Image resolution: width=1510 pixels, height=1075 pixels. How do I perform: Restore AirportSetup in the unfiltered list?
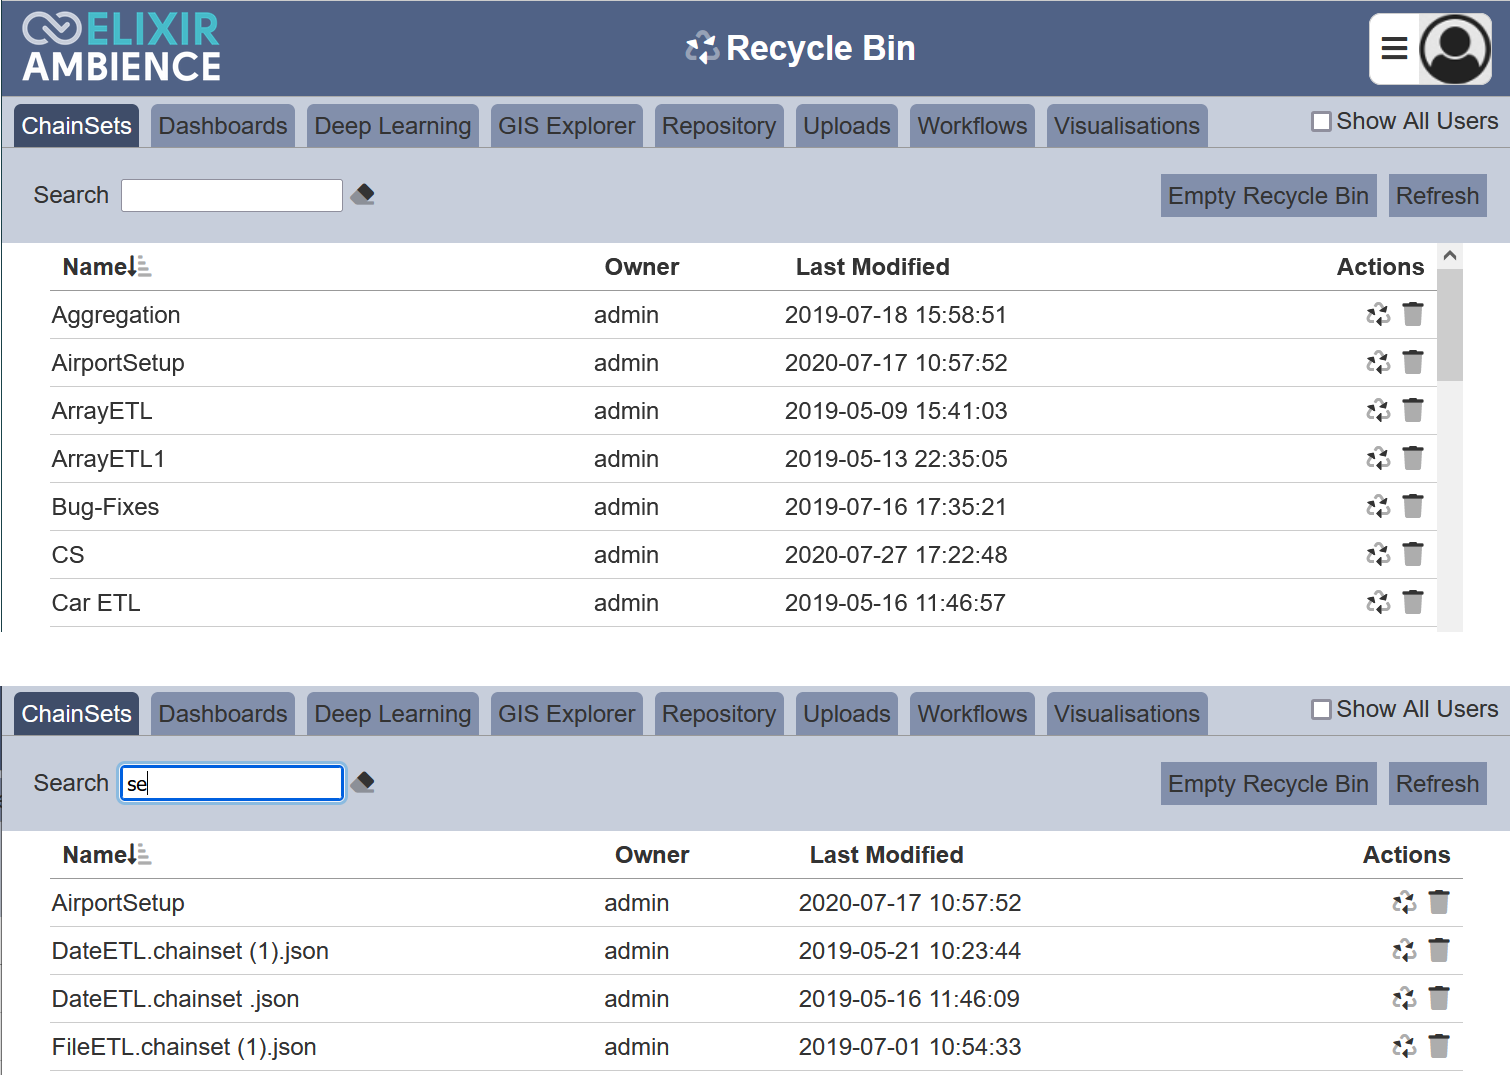click(1378, 363)
